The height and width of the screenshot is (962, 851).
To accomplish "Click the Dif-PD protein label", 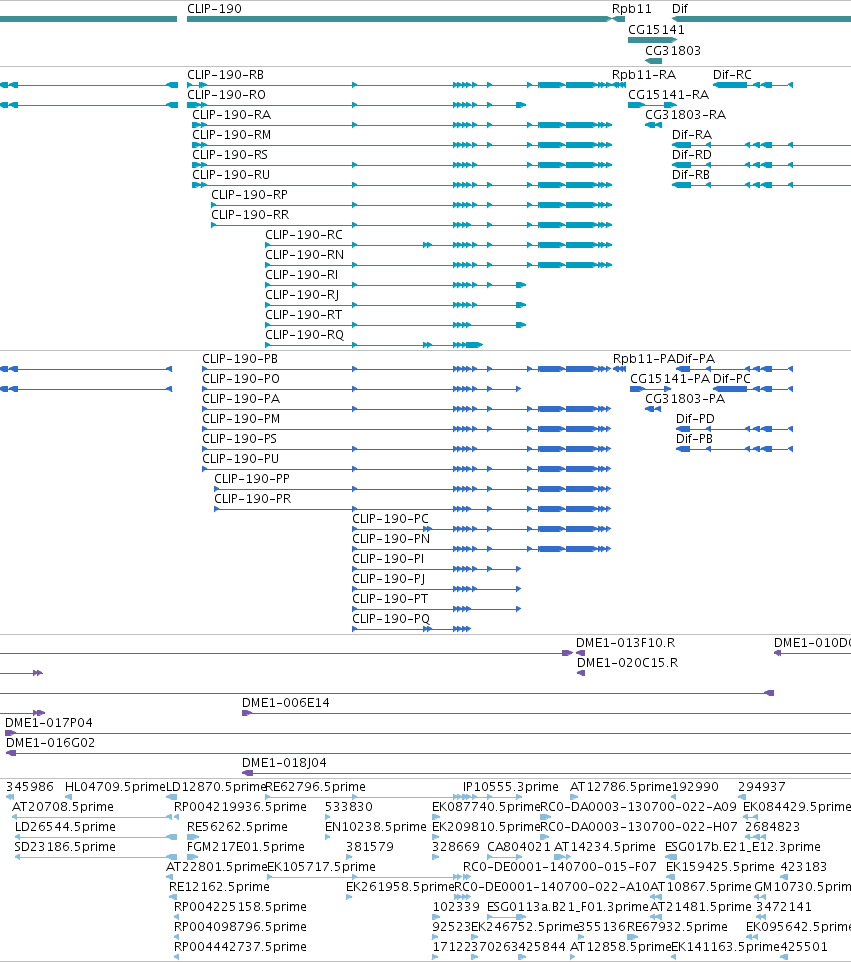I will pos(695,419).
